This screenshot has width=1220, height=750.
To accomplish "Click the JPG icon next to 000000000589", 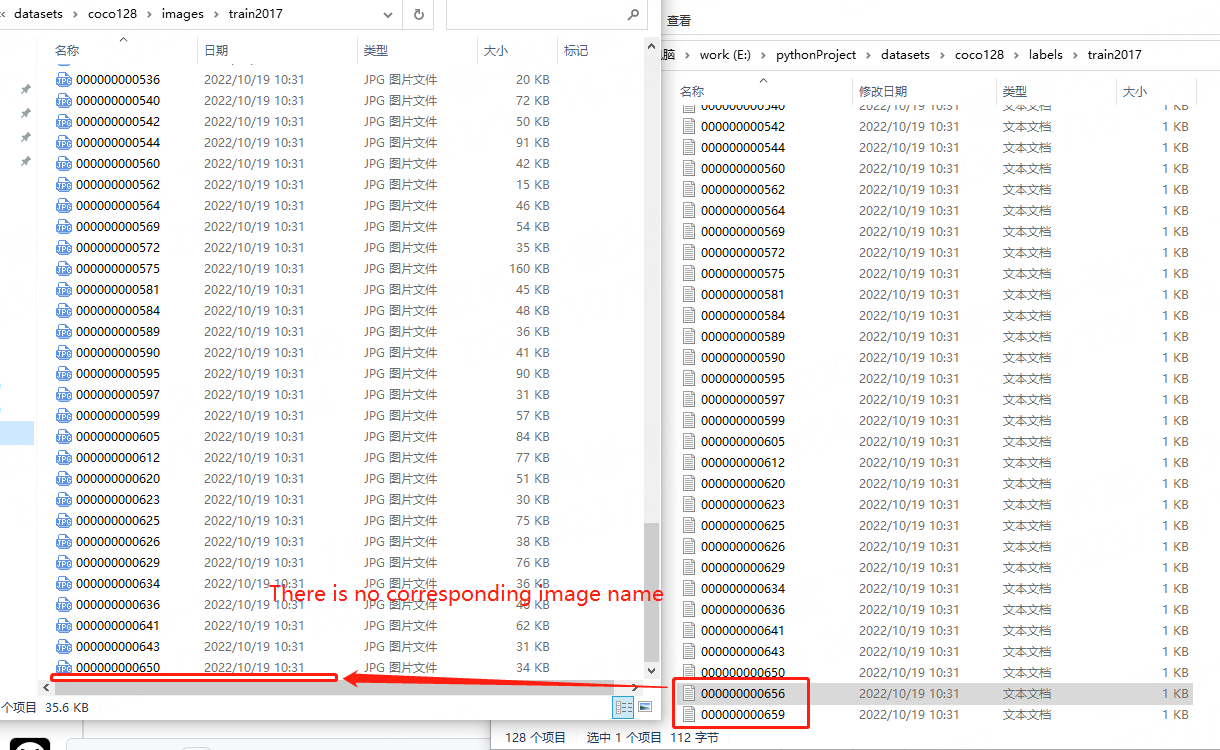I will click(62, 331).
